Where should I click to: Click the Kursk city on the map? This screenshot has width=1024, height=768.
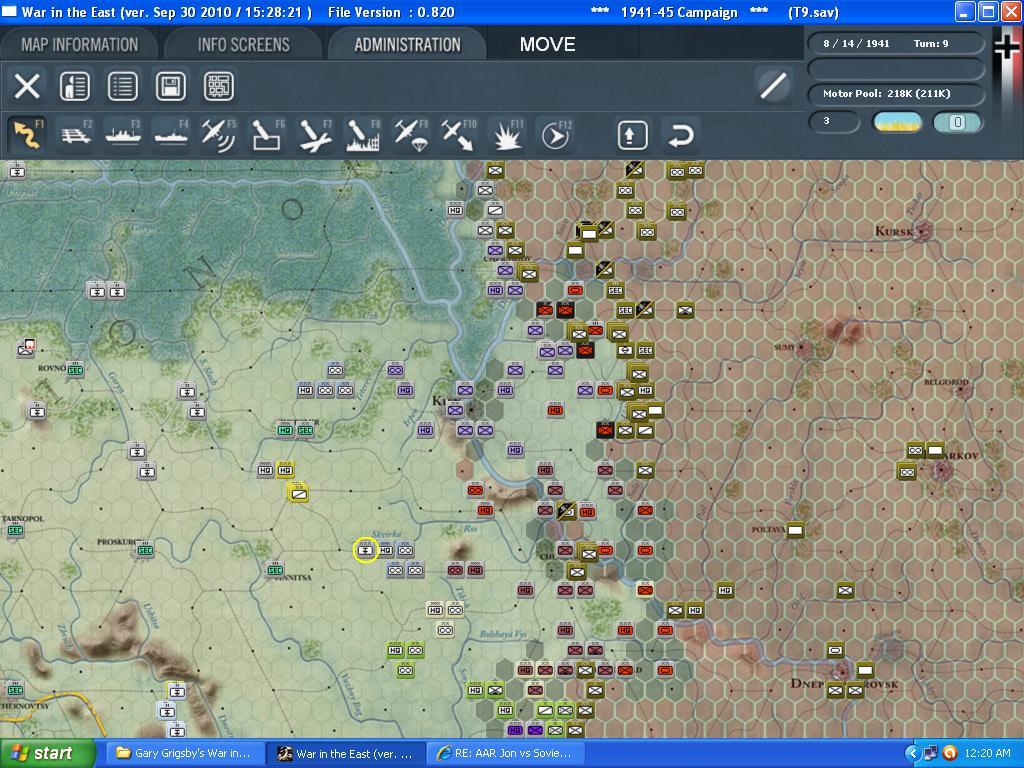(x=922, y=230)
